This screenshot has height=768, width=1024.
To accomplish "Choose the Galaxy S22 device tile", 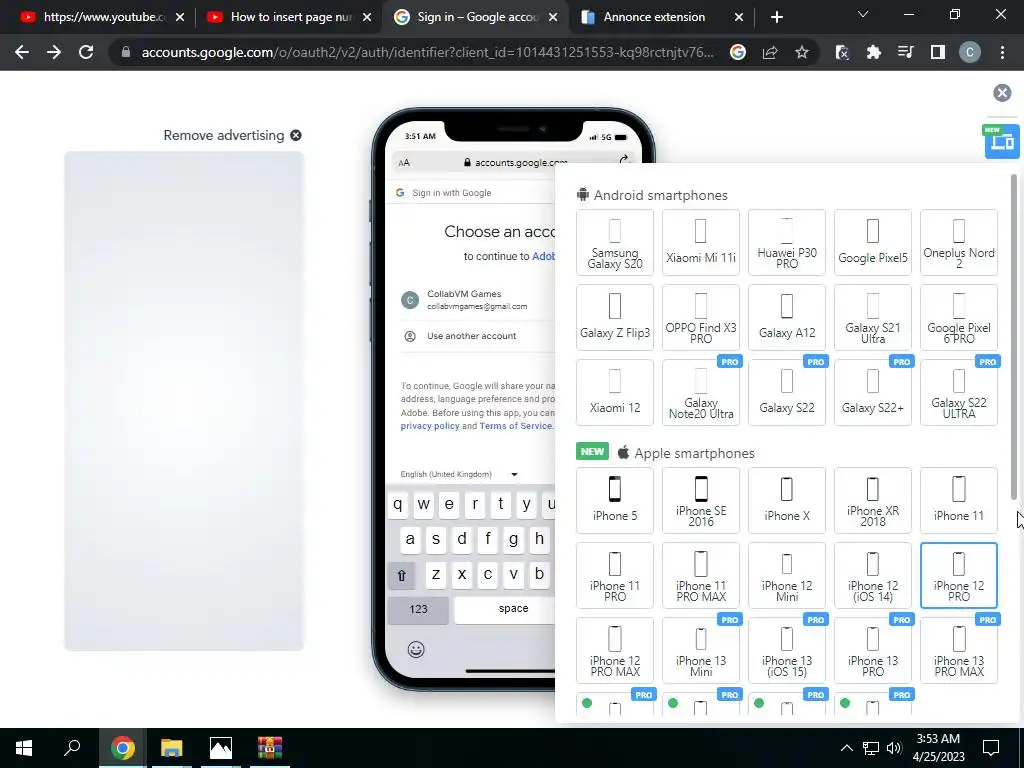I will coord(787,392).
